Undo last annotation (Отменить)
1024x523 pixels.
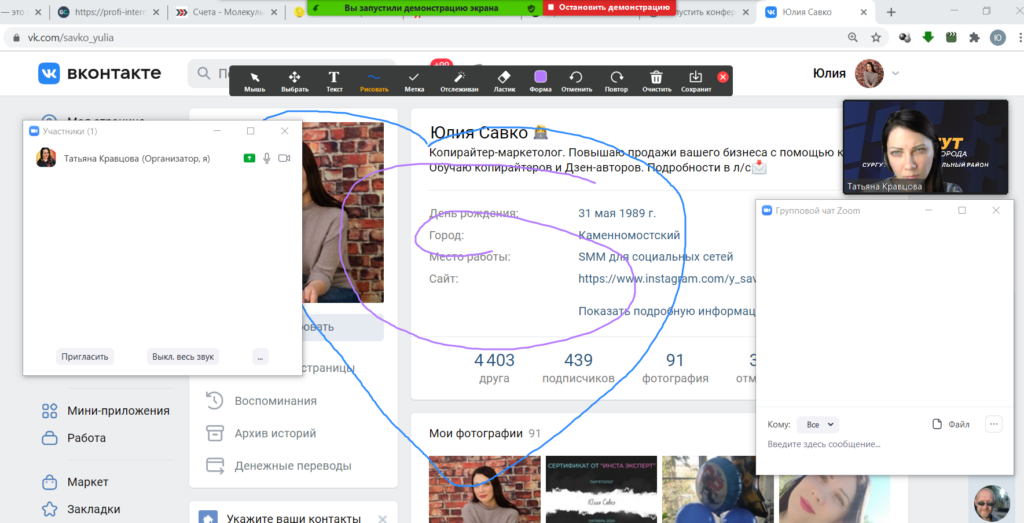click(x=576, y=81)
